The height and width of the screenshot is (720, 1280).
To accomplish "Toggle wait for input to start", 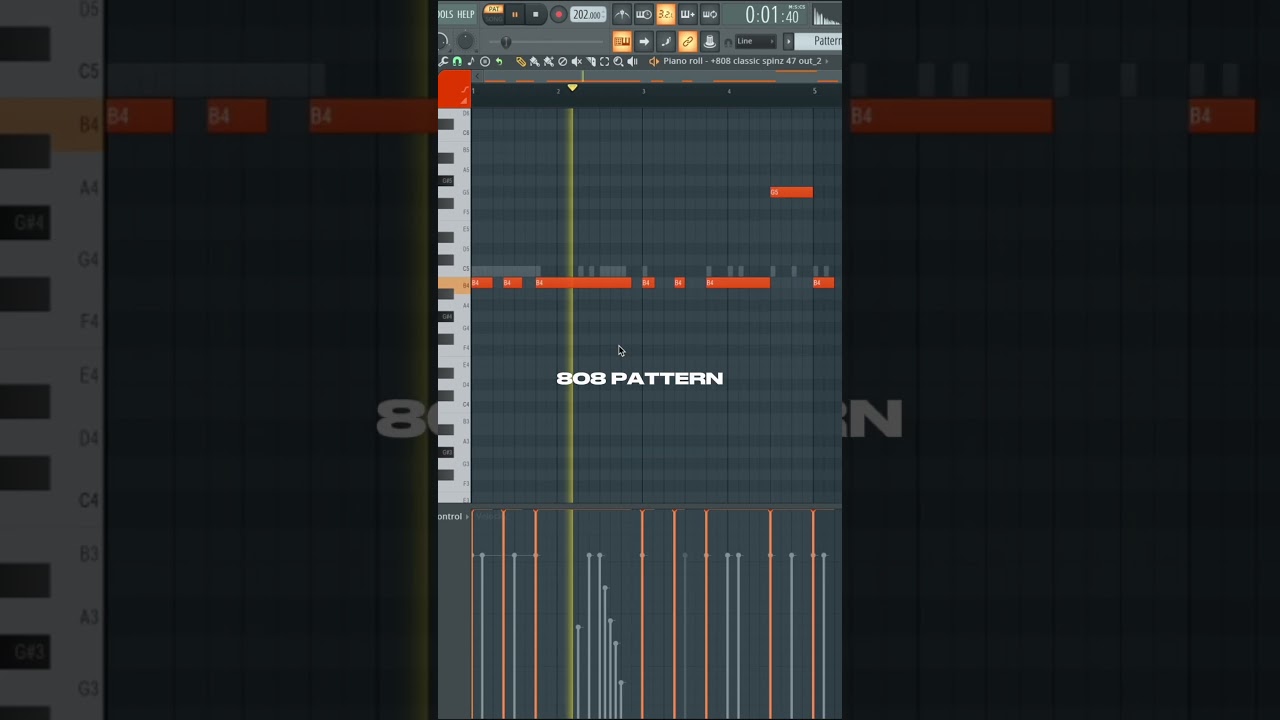I will coord(644,14).
